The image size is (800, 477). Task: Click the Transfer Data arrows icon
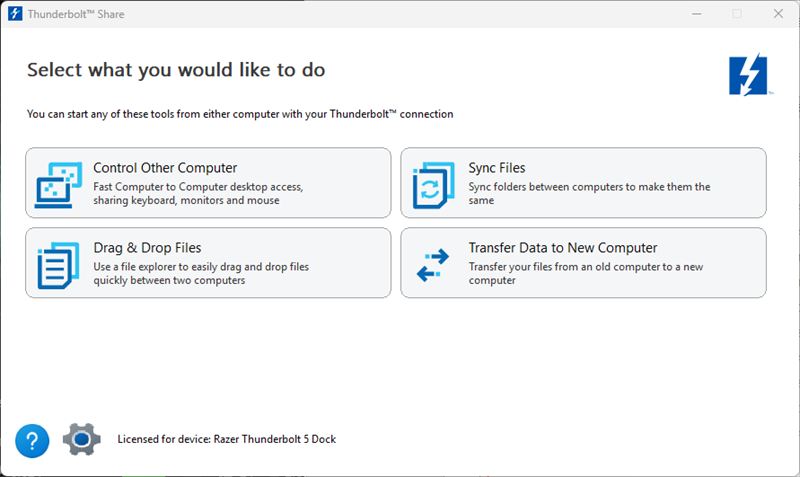tap(434, 263)
